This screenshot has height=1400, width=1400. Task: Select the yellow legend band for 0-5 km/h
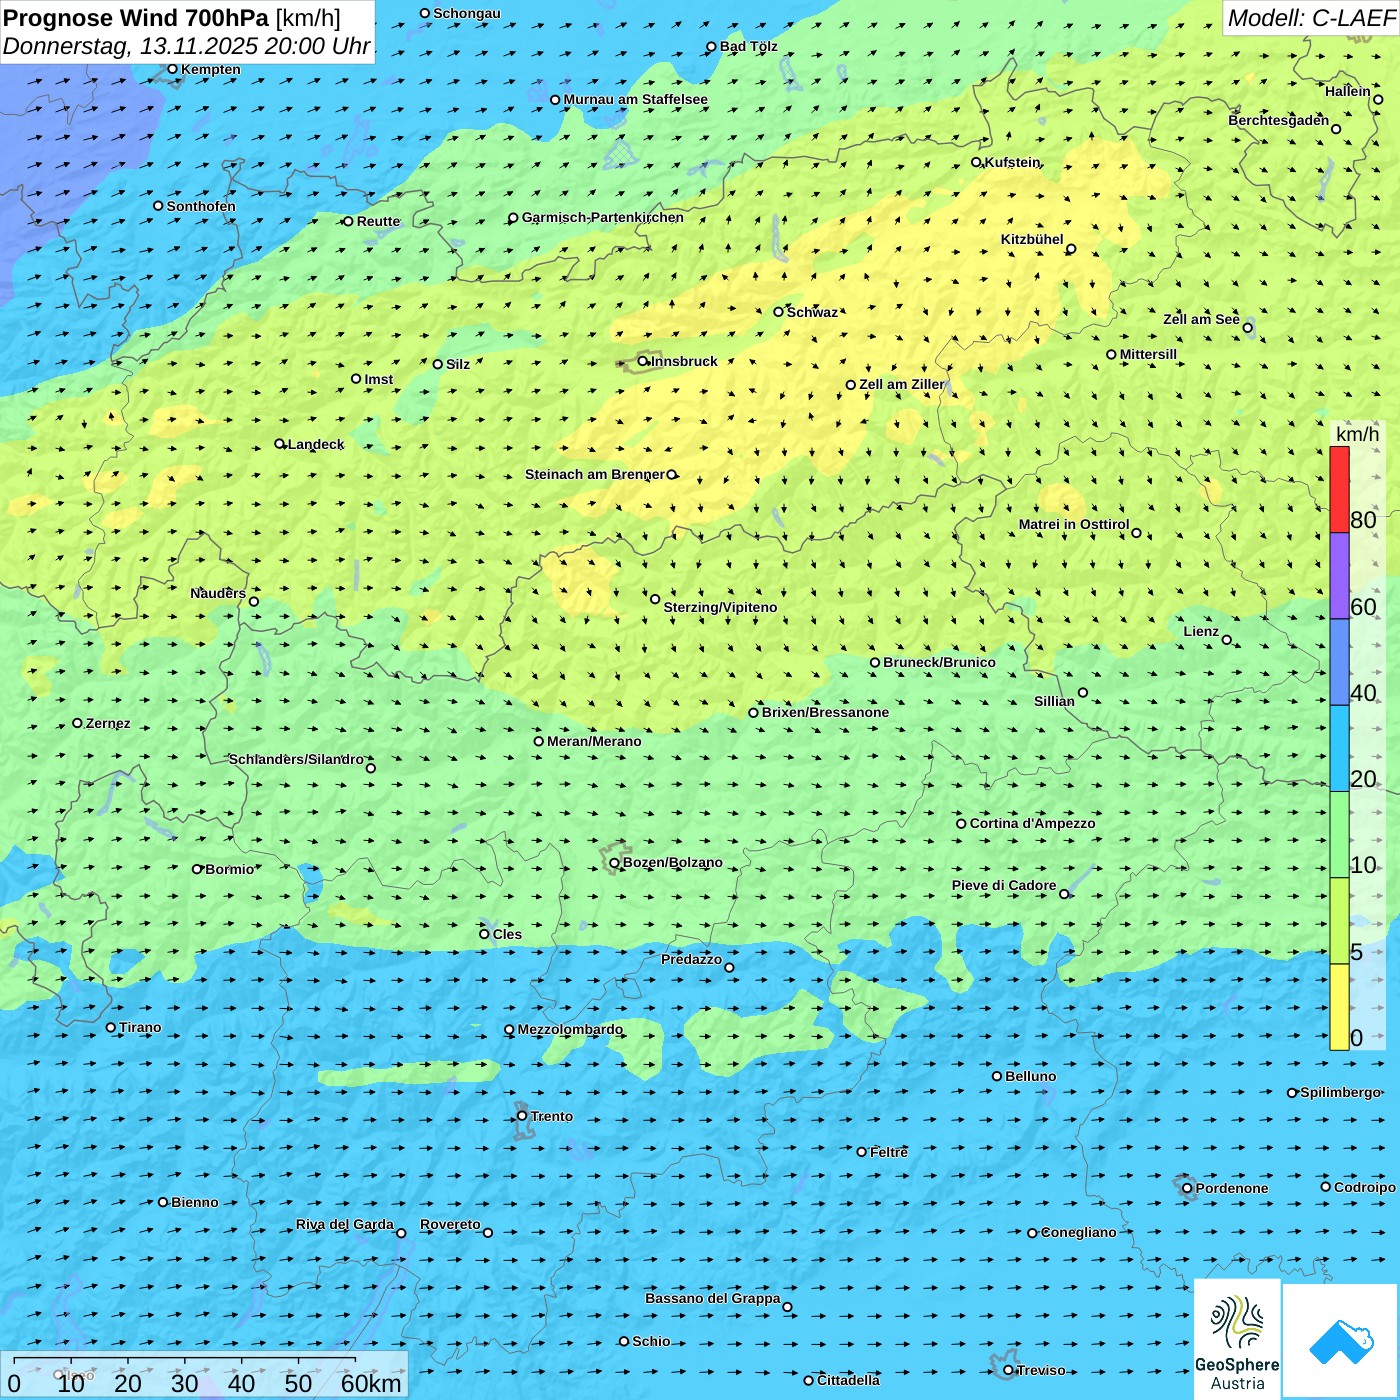[x=1339, y=1006]
